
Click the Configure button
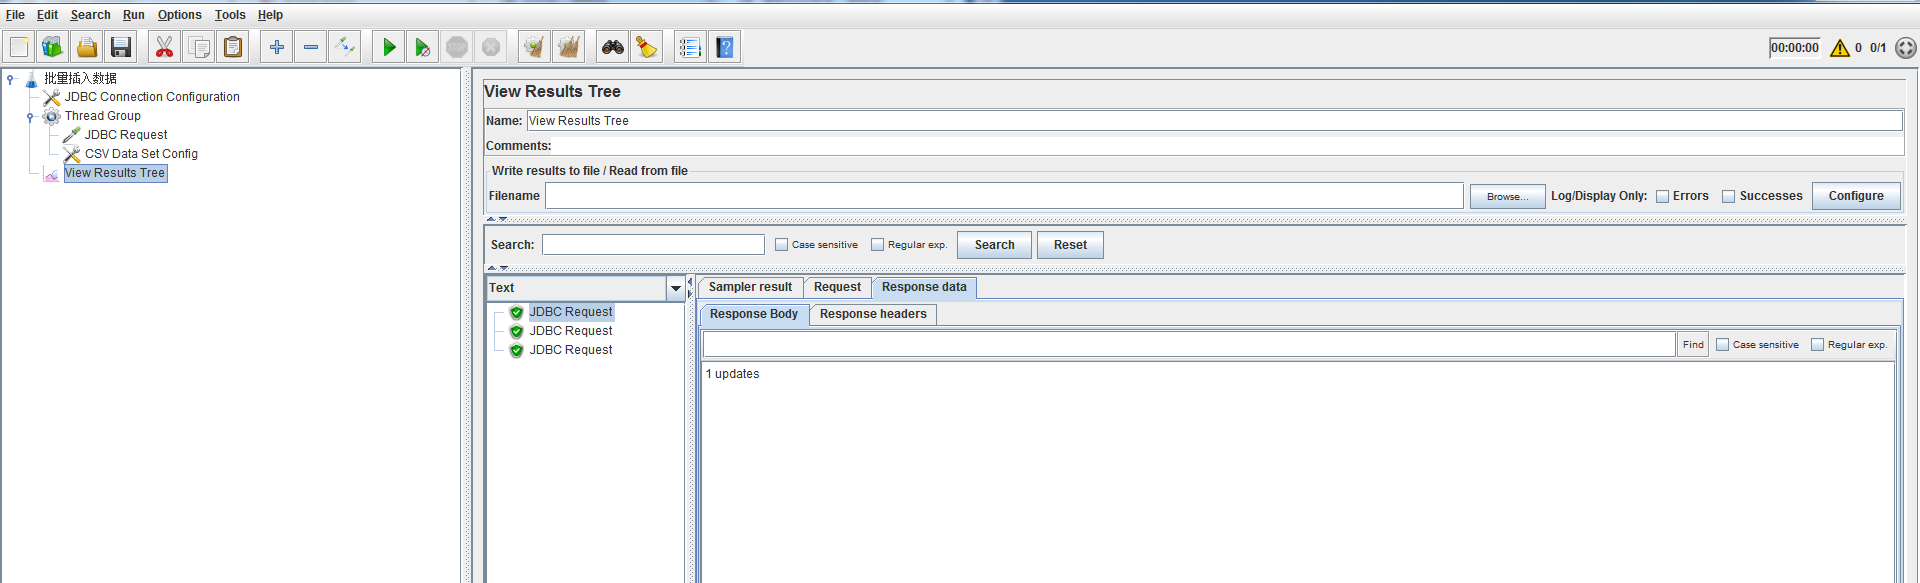click(1856, 196)
